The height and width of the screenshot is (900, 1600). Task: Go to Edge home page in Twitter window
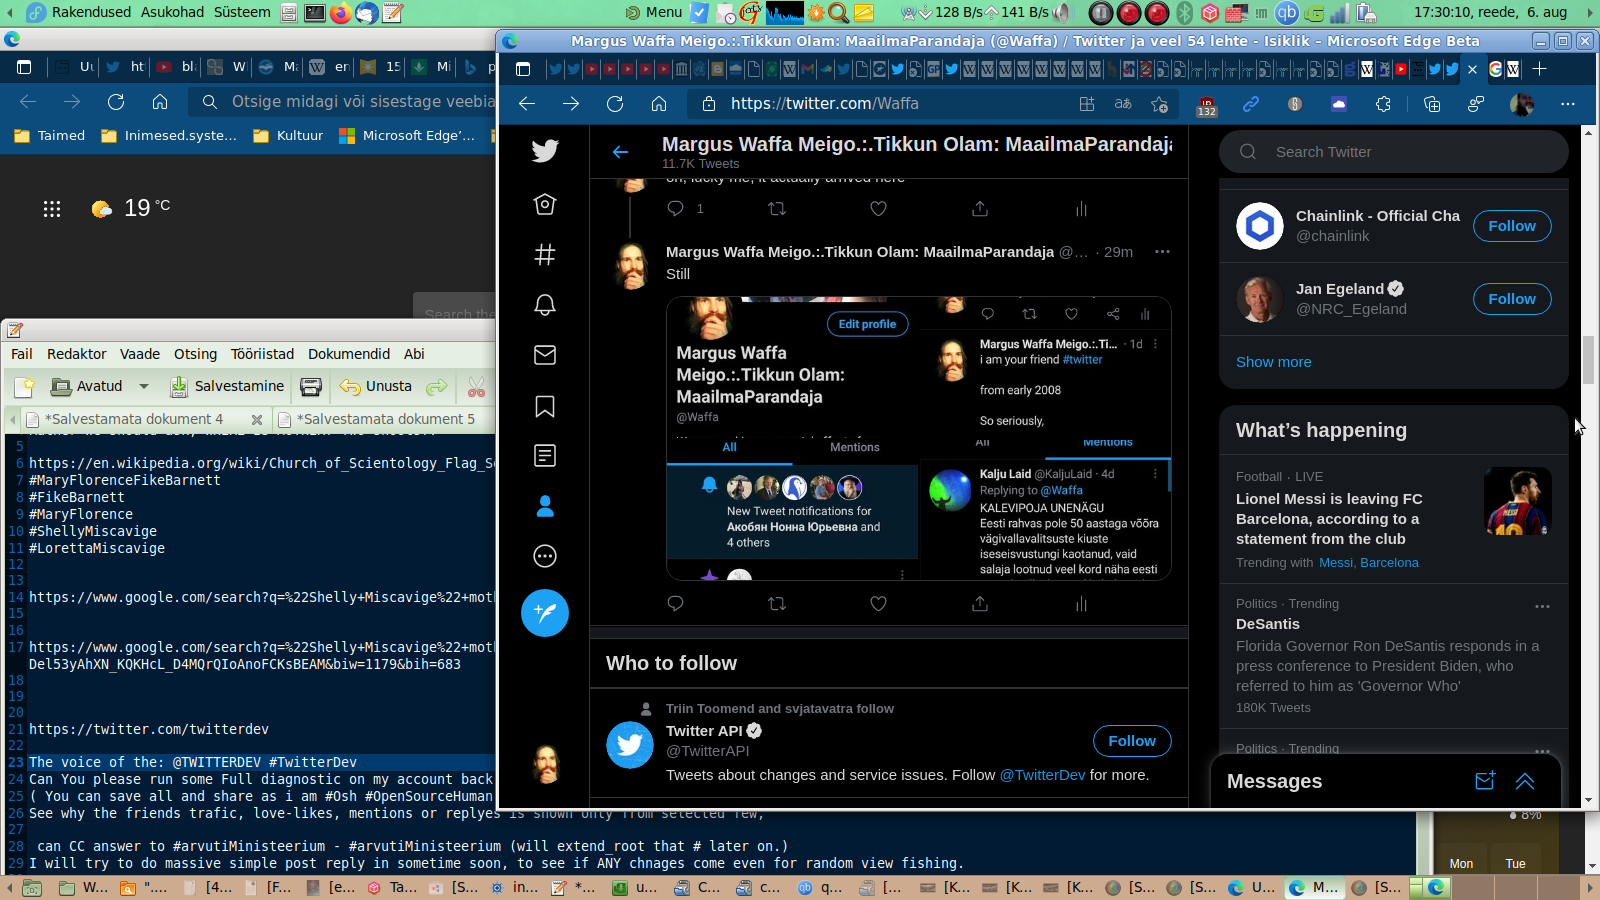click(x=659, y=104)
